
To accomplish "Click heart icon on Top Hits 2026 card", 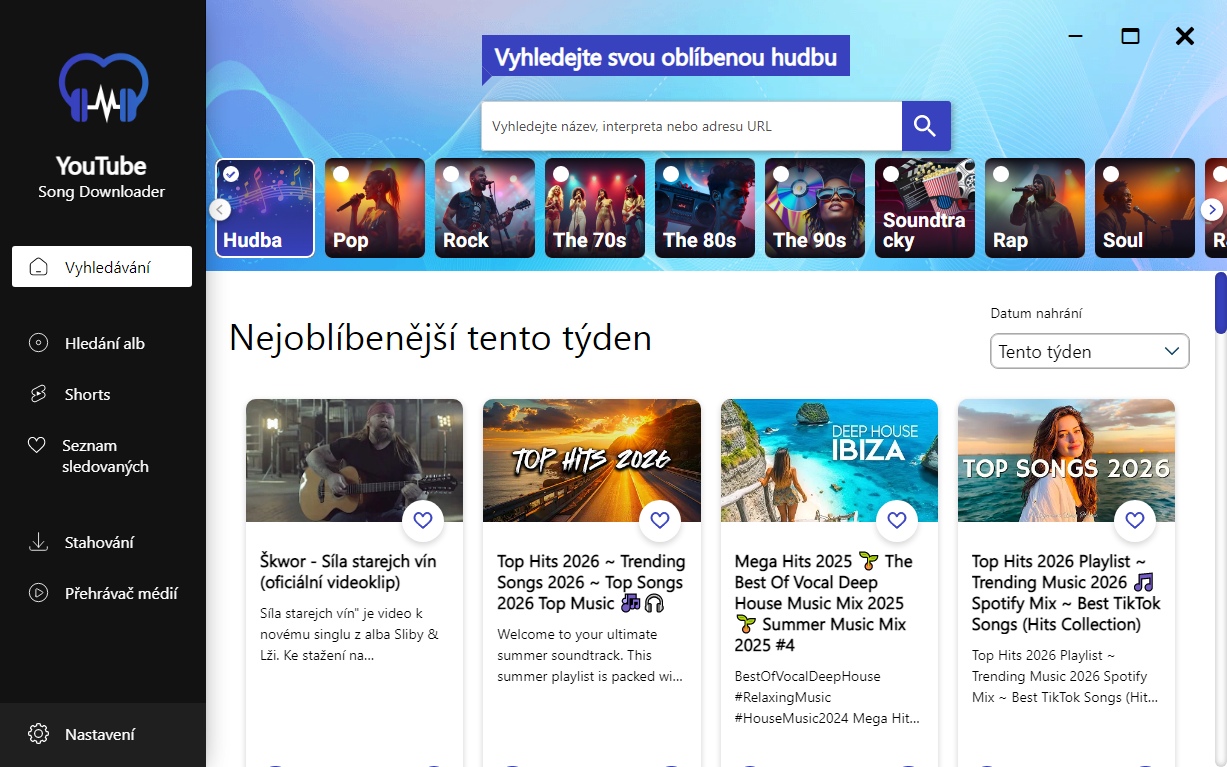I will pyautogui.click(x=659, y=520).
